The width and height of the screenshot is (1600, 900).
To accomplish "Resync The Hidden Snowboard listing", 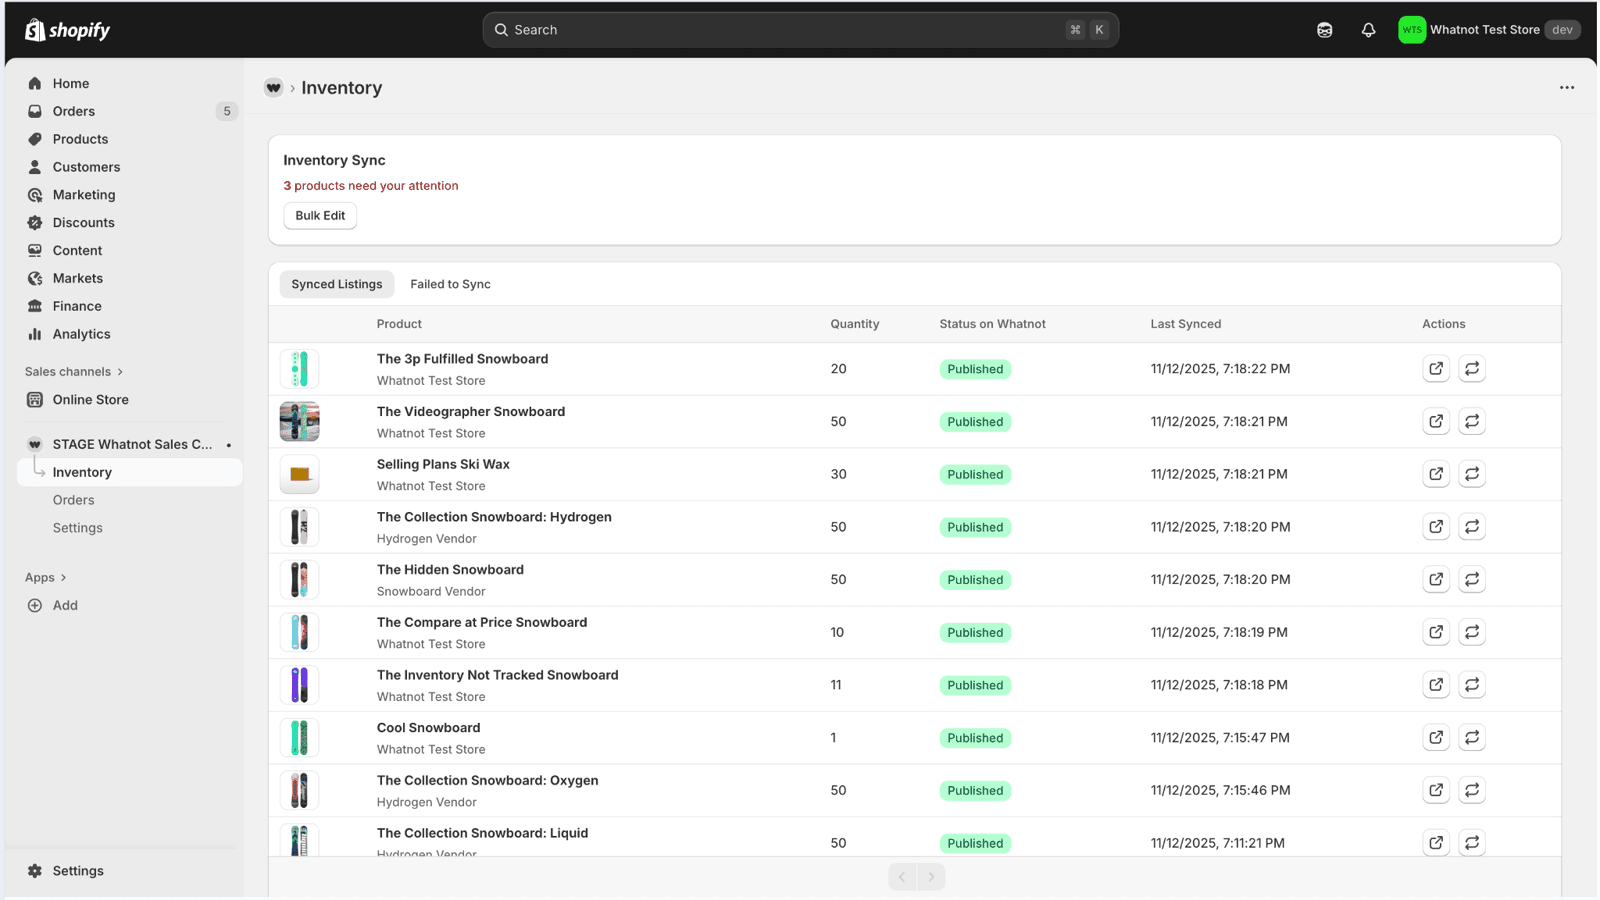I will point(1472,580).
